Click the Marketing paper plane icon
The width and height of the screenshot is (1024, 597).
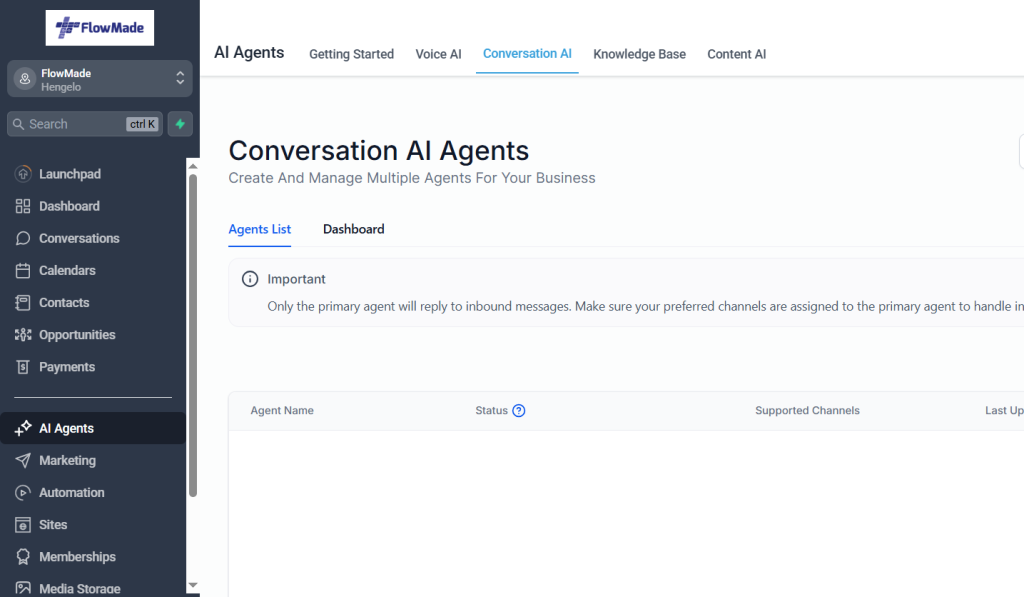tap(23, 460)
